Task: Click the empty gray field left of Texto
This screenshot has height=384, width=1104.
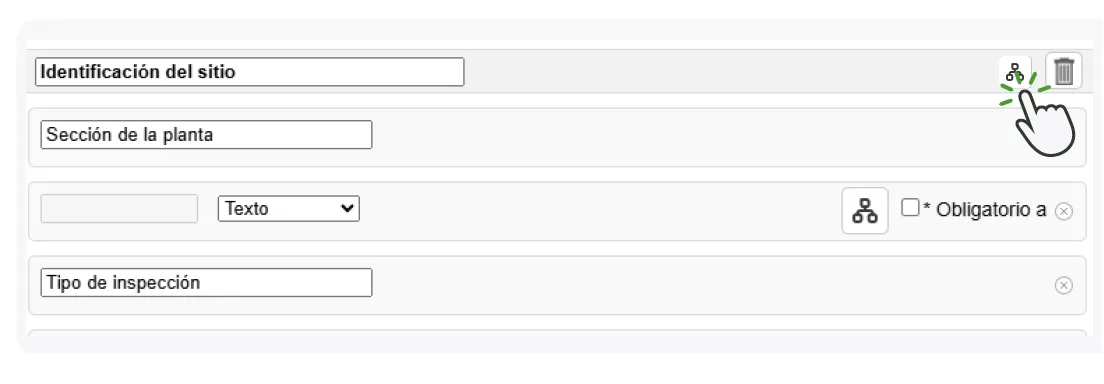Action: 119,209
